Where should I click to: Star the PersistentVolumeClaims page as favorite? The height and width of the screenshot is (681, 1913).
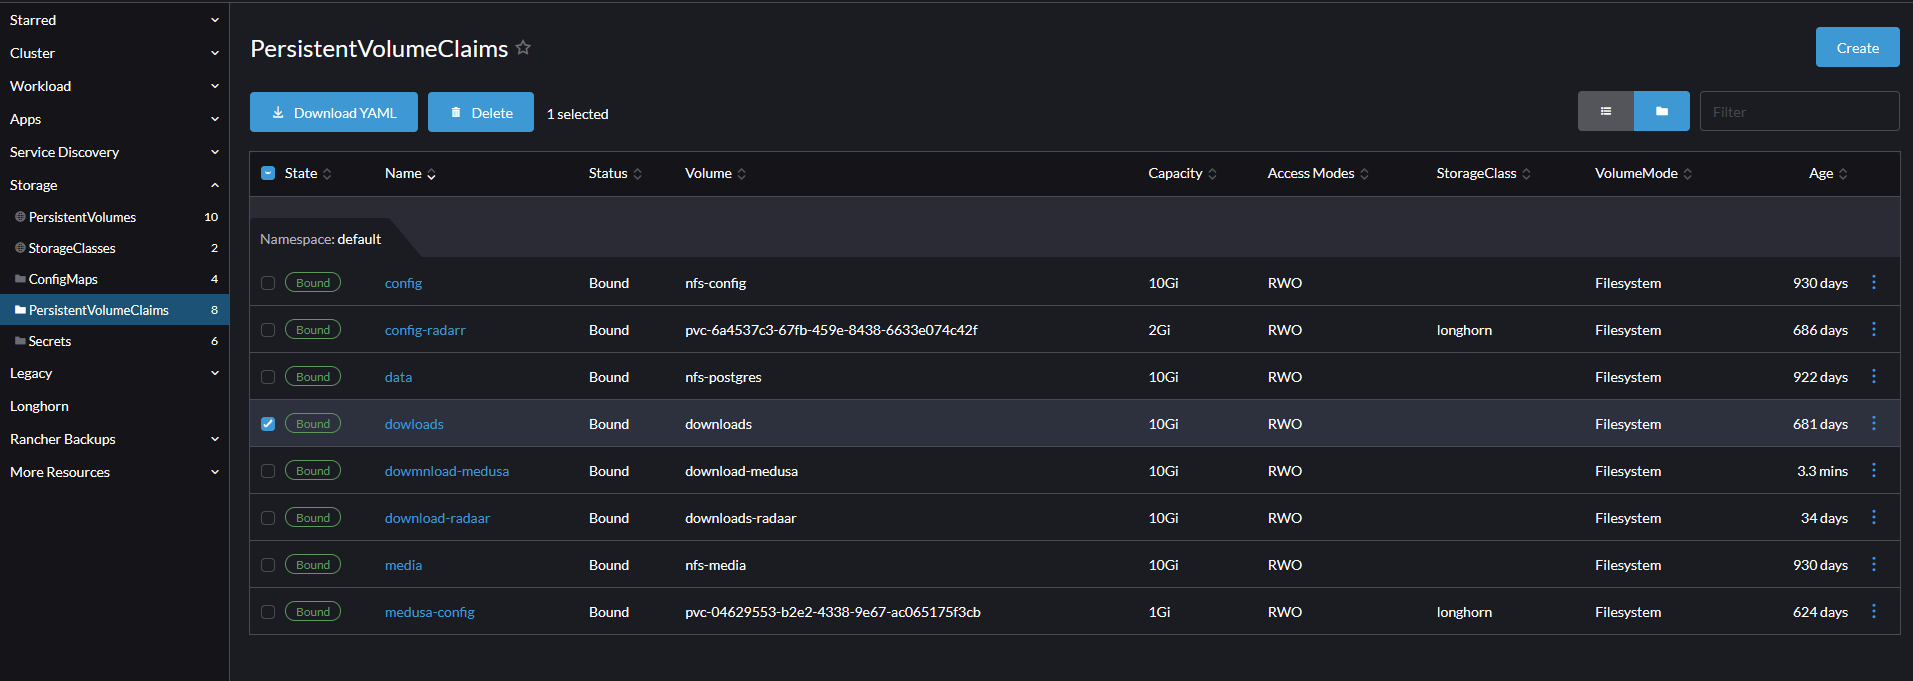point(523,48)
